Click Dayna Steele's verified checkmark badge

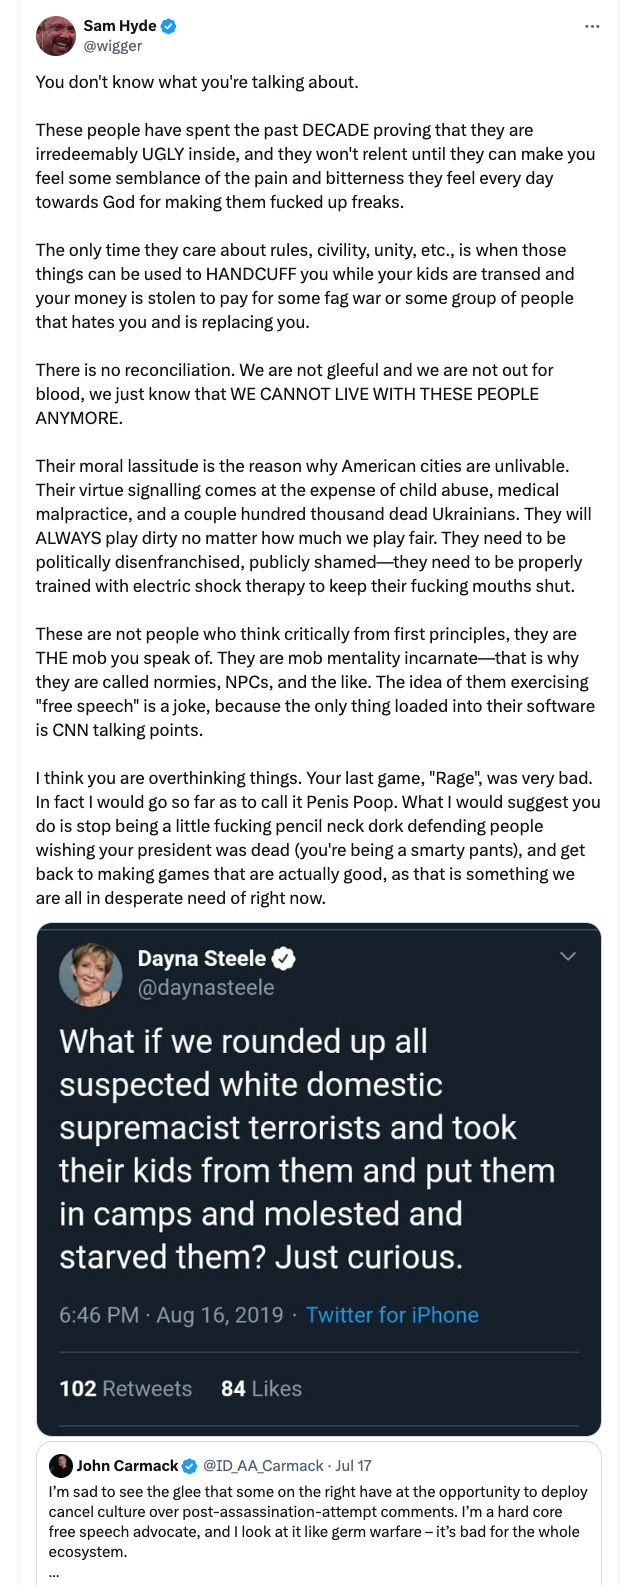point(284,958)
